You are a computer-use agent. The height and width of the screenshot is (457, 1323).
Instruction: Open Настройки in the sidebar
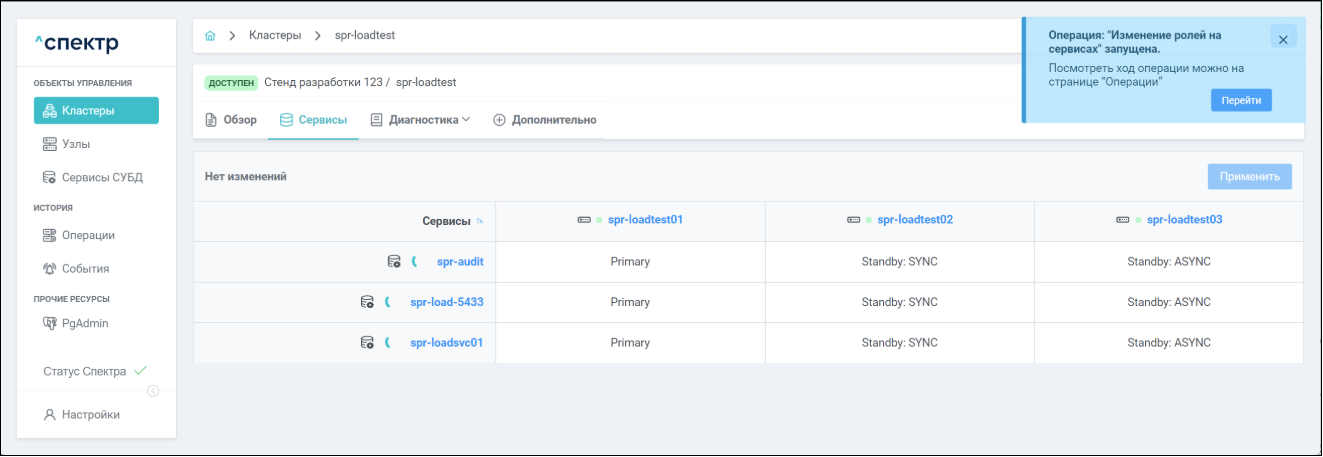click(x=90, y=415)
